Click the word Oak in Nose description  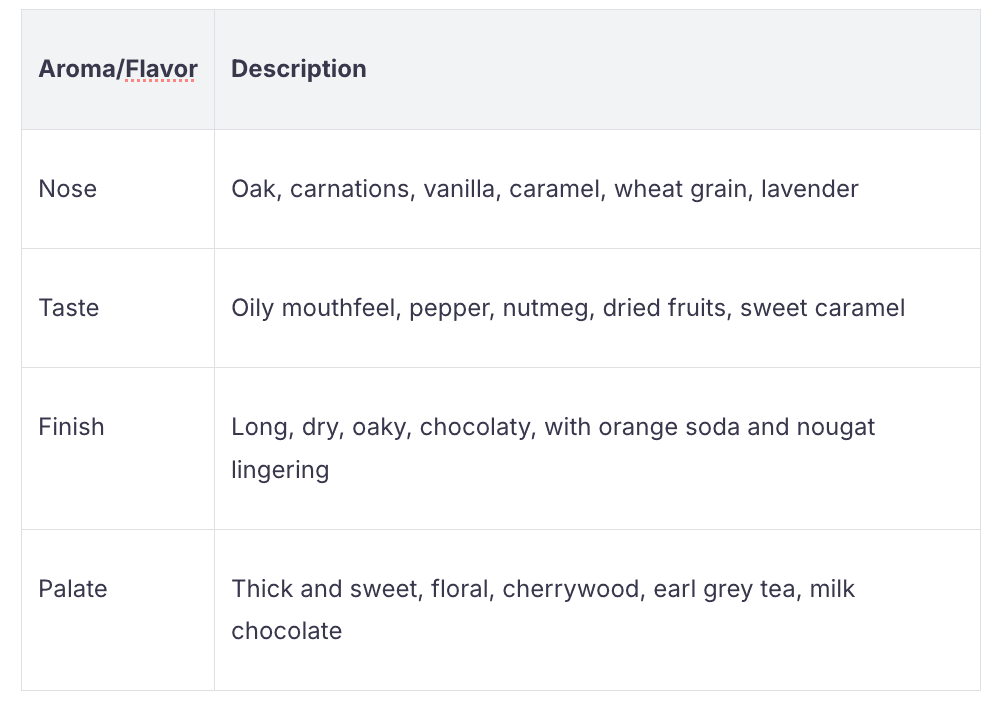click(x=253, y=189)
